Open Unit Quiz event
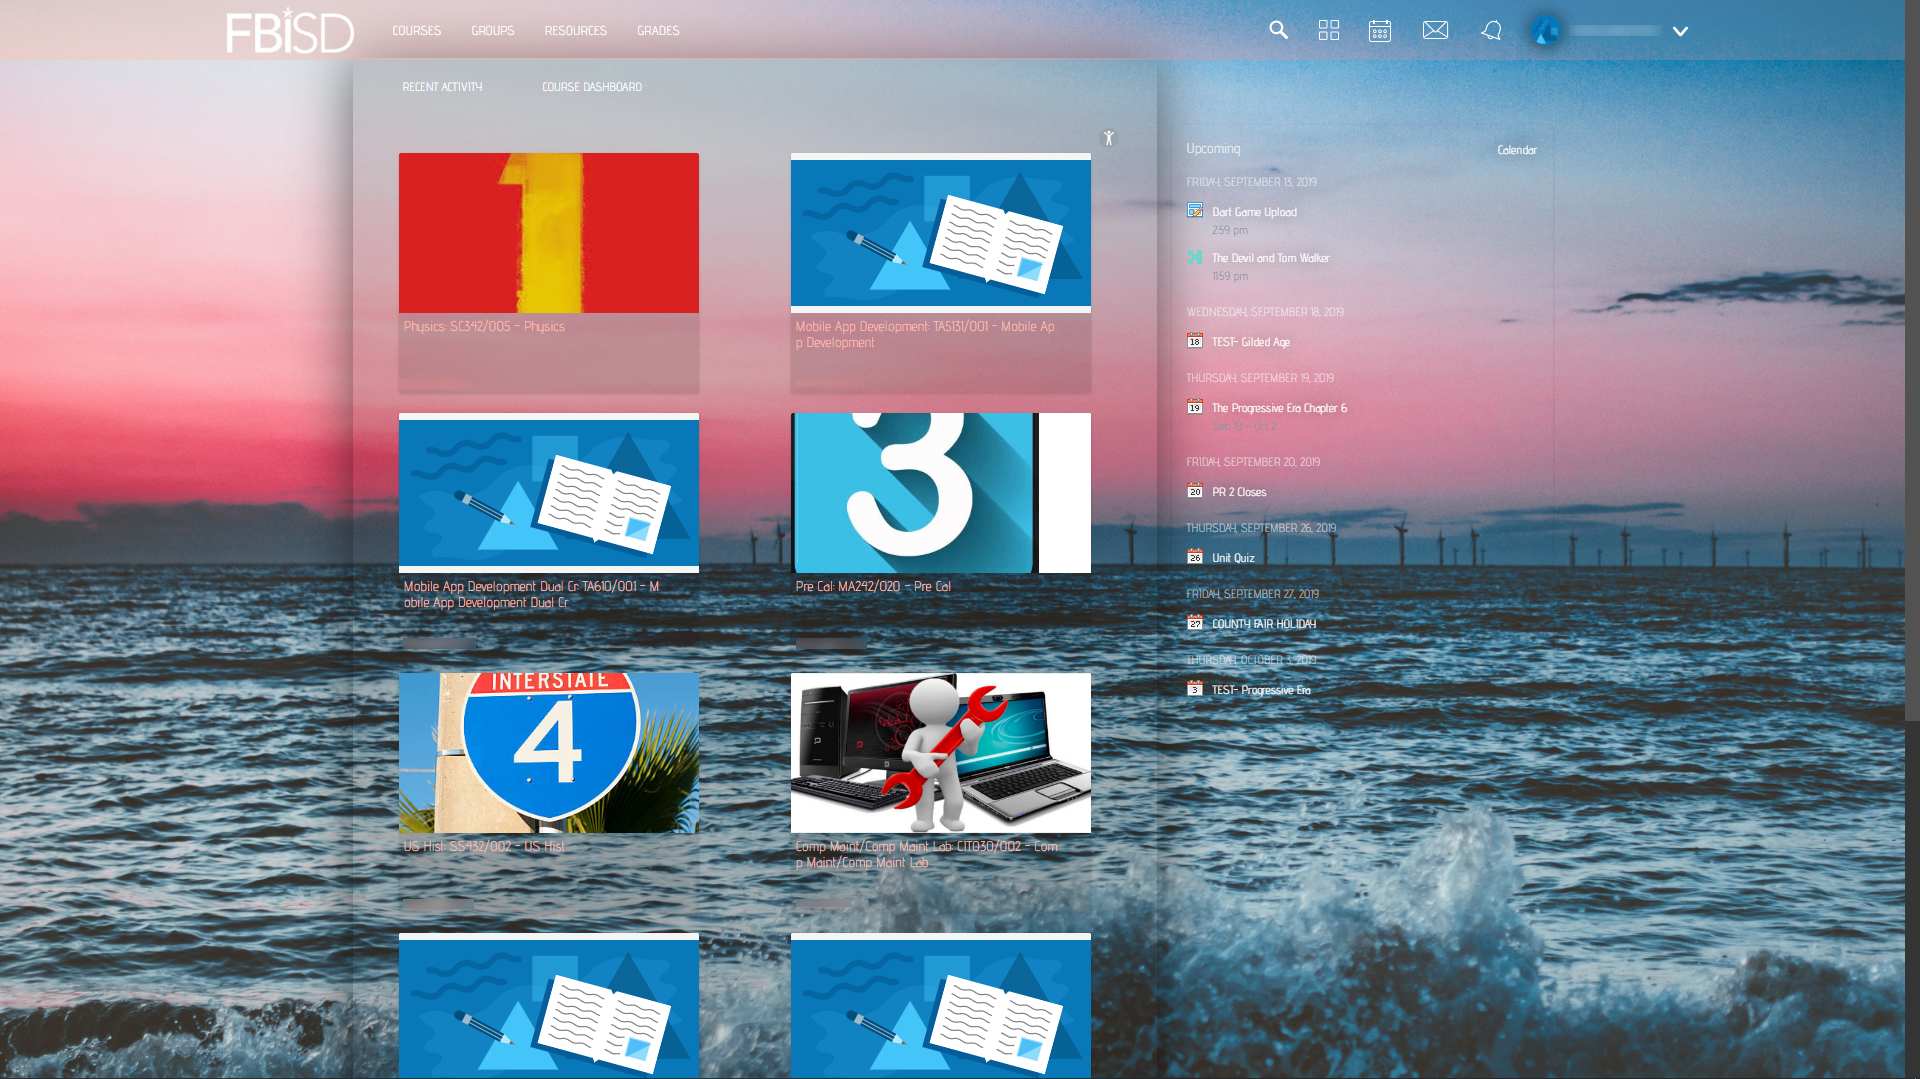Image resolution: width=1920 pixels, height=1079 pixels. 1233,558
